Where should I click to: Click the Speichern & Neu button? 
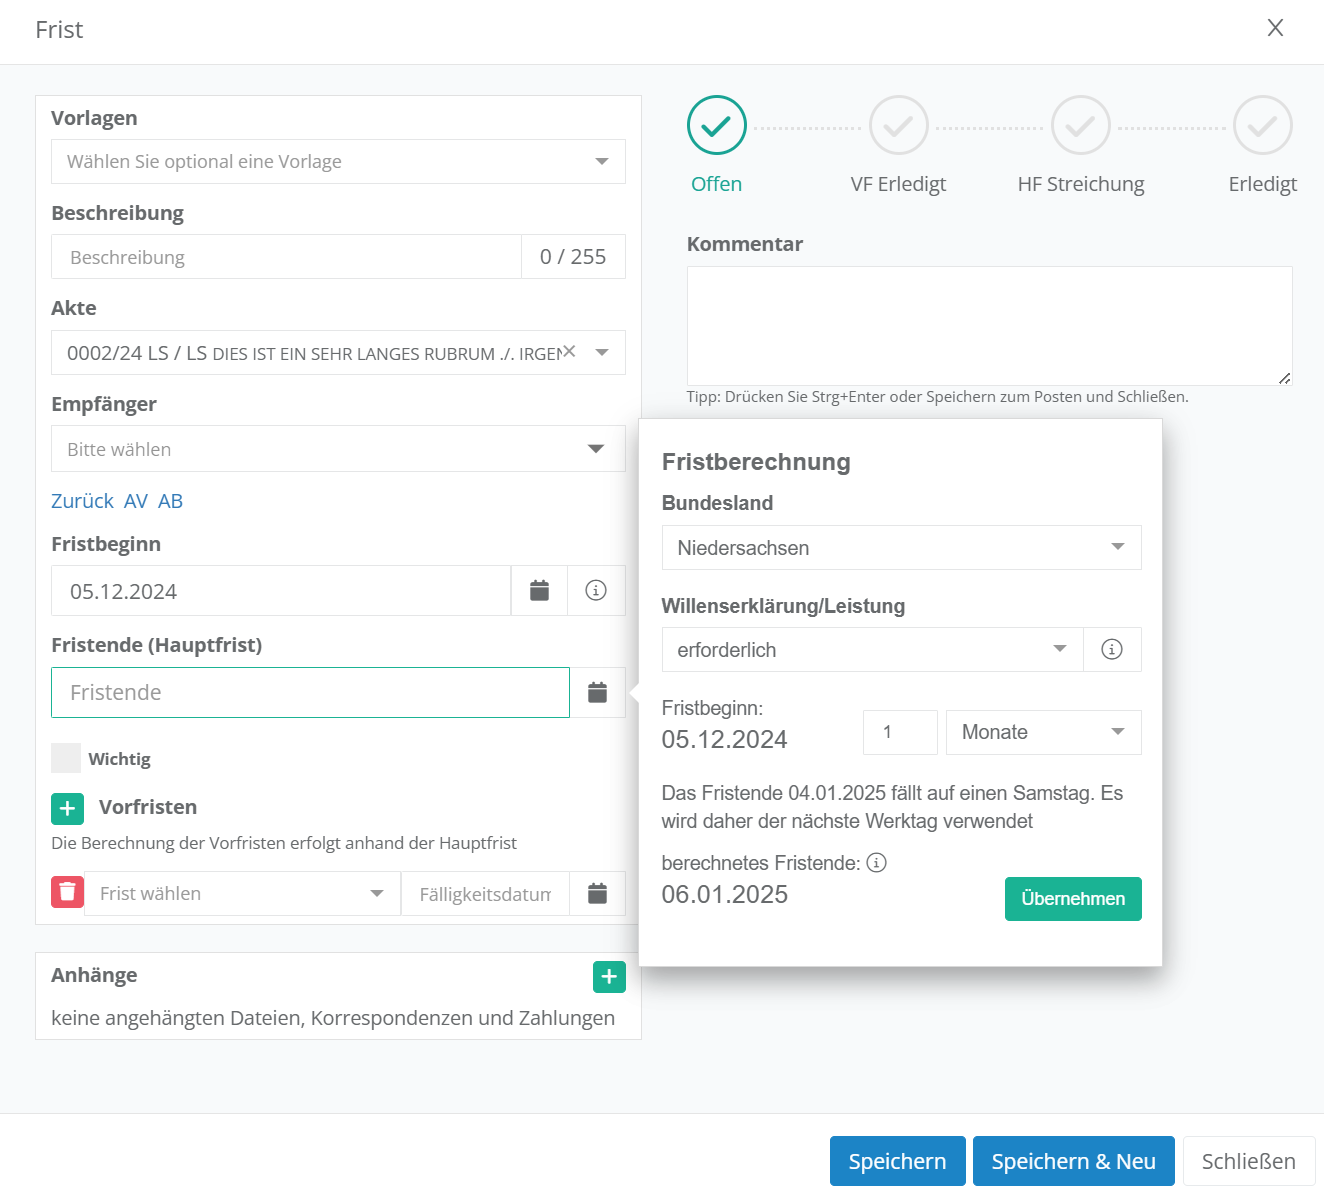tap(1073, 1161)
